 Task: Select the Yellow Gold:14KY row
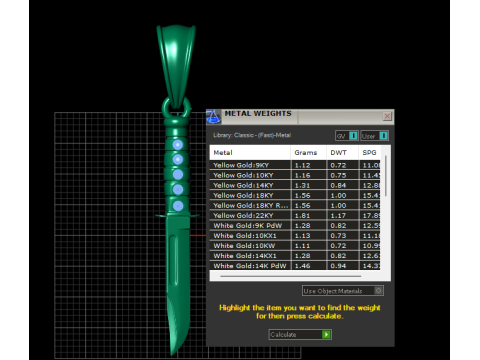pos(295,185)
